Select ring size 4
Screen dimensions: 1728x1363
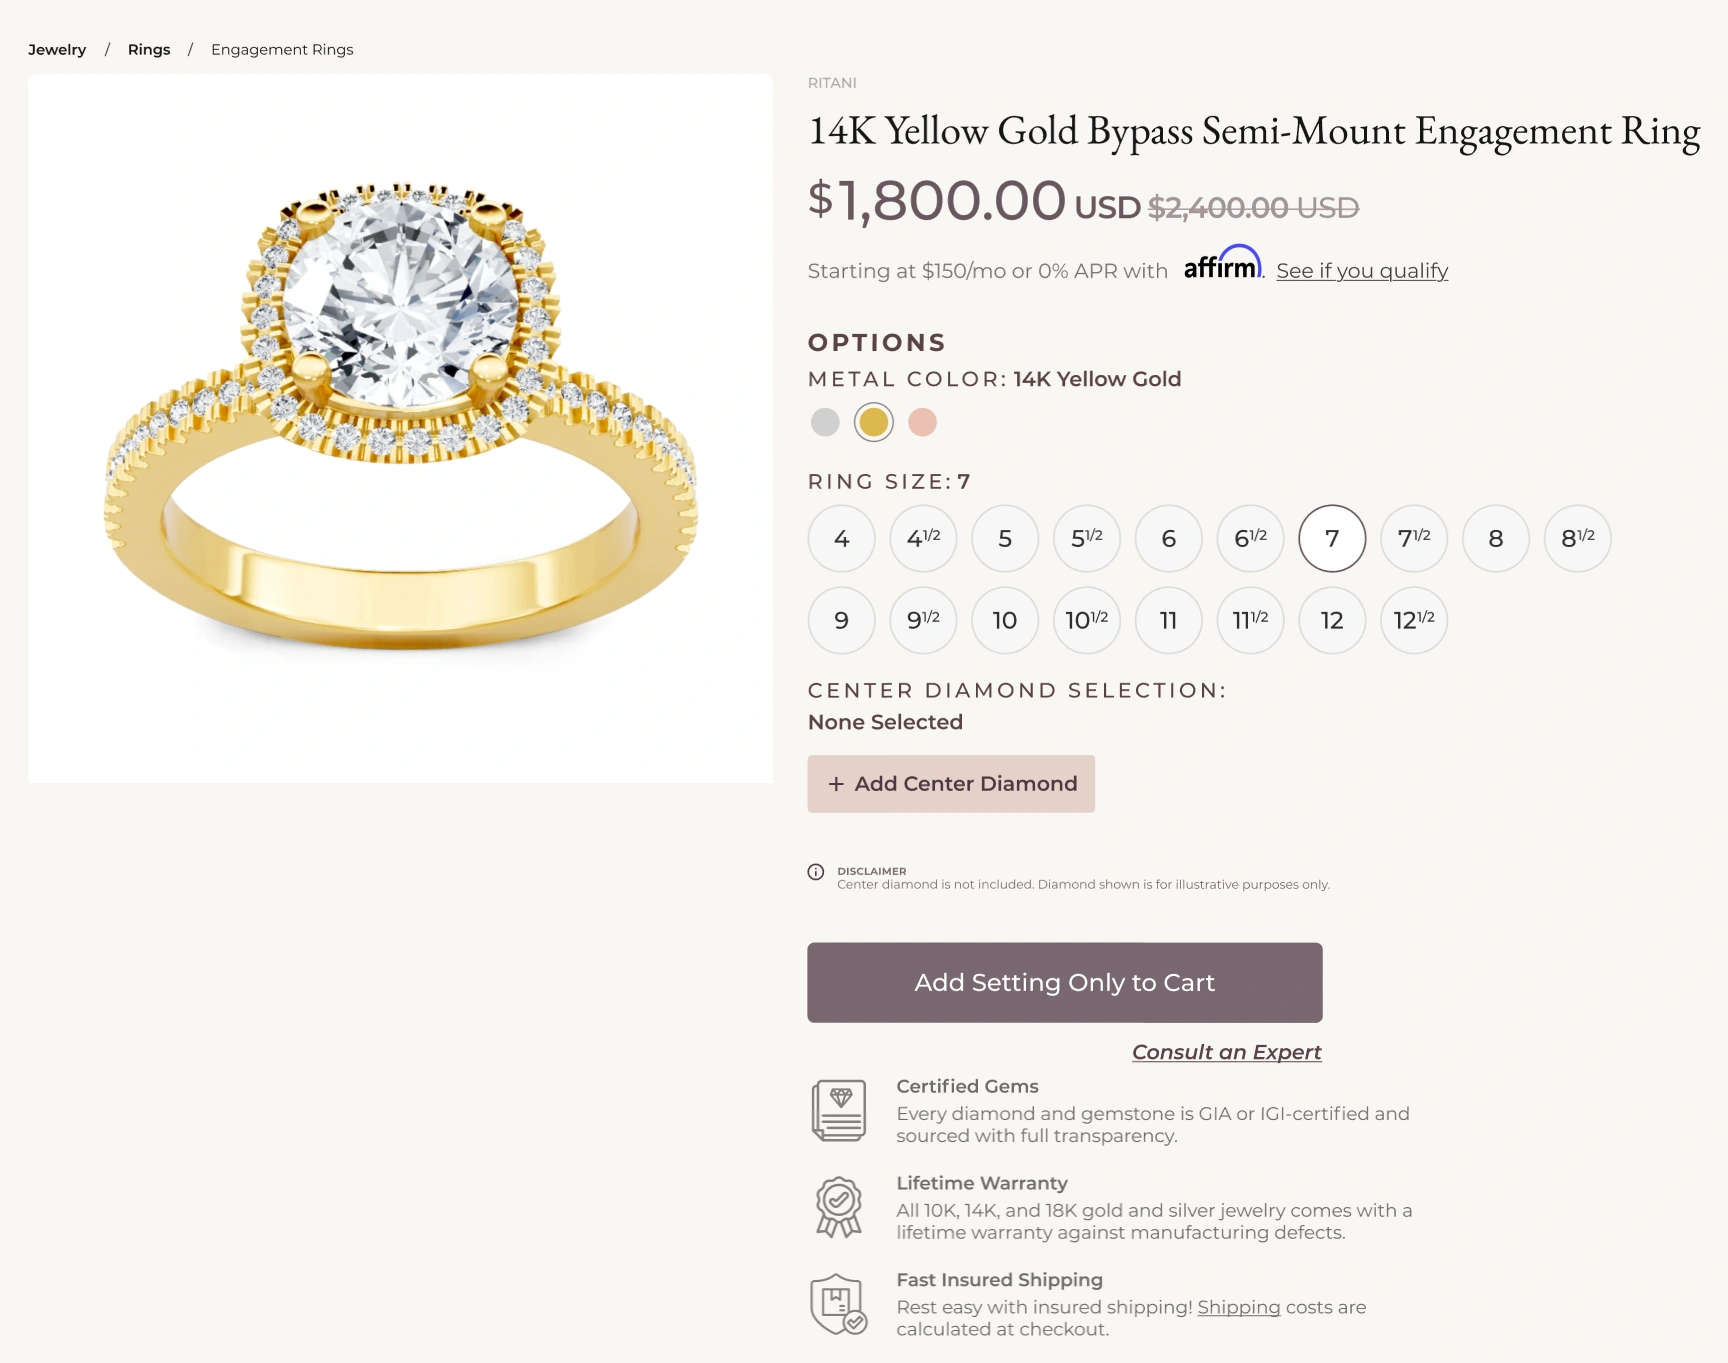(842, 539)
